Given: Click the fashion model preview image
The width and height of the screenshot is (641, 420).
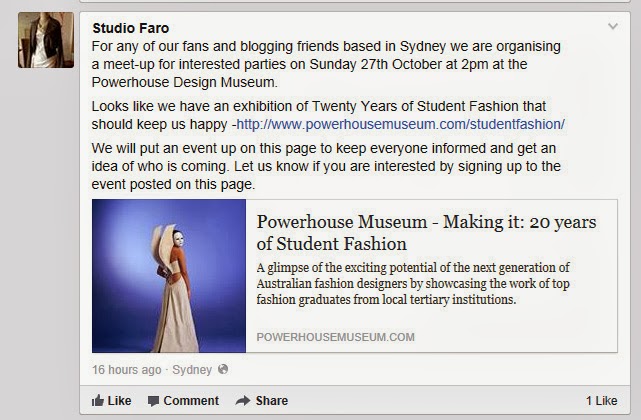Looking at the screenshot, I should click(169, 277).
